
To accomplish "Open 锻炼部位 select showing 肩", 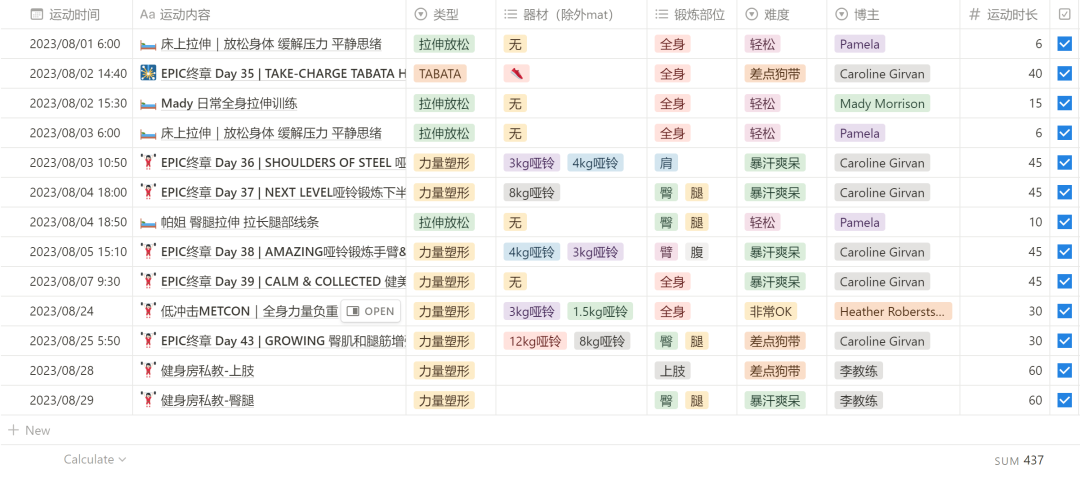I will tap(666, 163).
